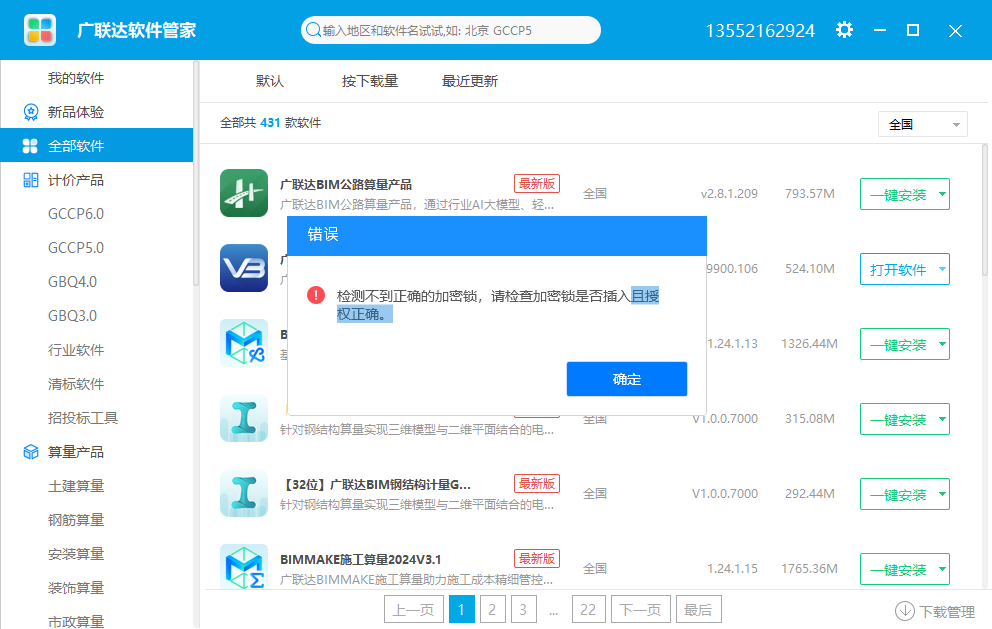Maximize the window with the square icon
992x629 pixels.
912,30
